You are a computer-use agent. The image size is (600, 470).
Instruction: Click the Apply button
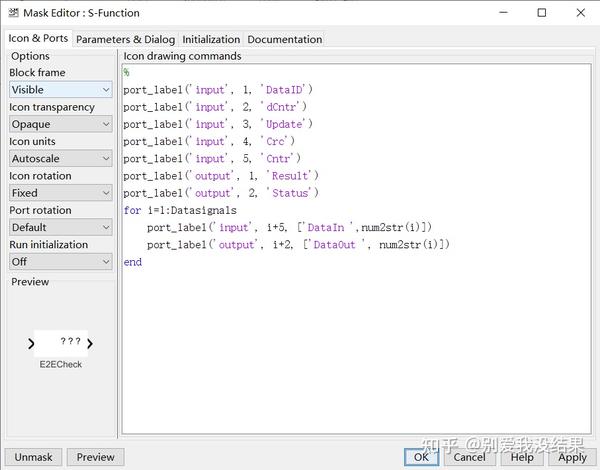point(572,457)
